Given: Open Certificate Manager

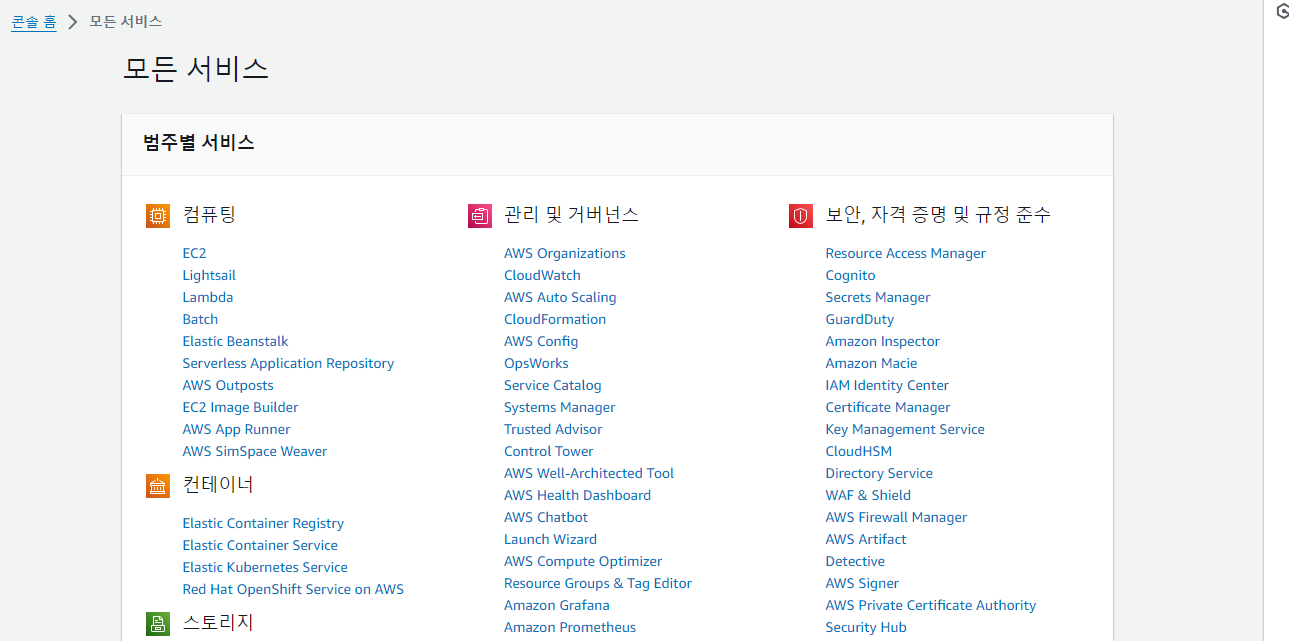Looking at the screenshot, I should point(888,407).
